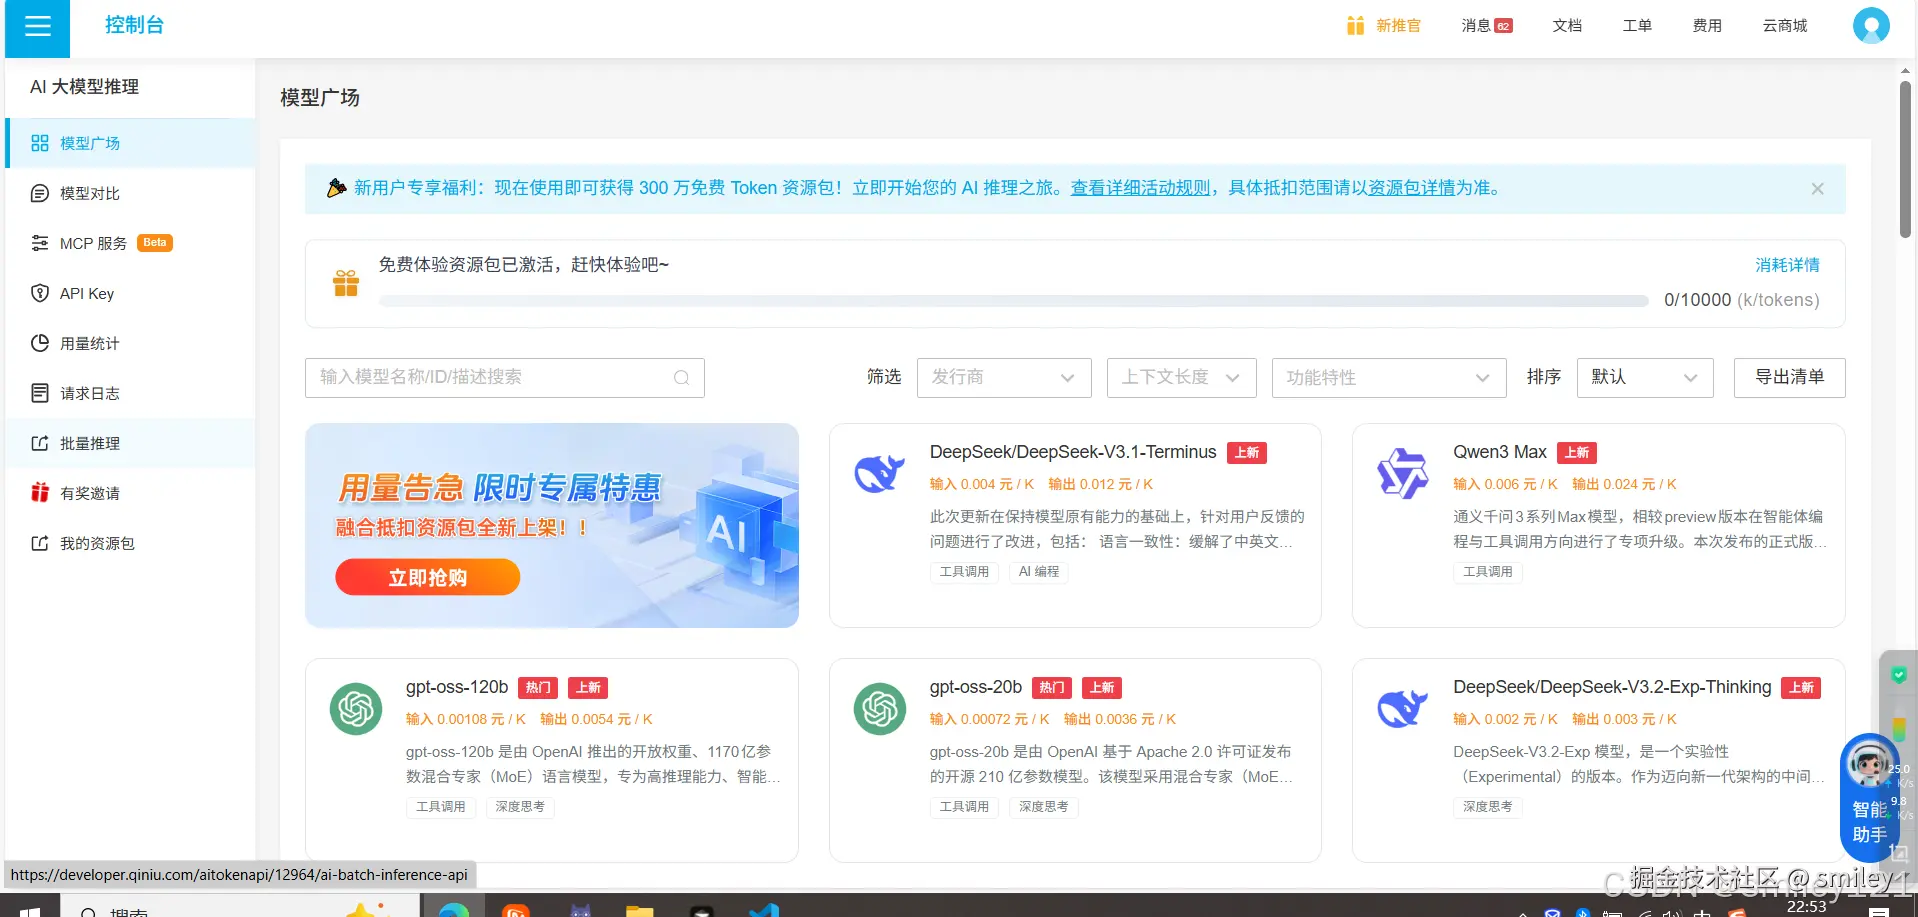
Task: Open the hamburger navigation menu
Action: (37, 26)
